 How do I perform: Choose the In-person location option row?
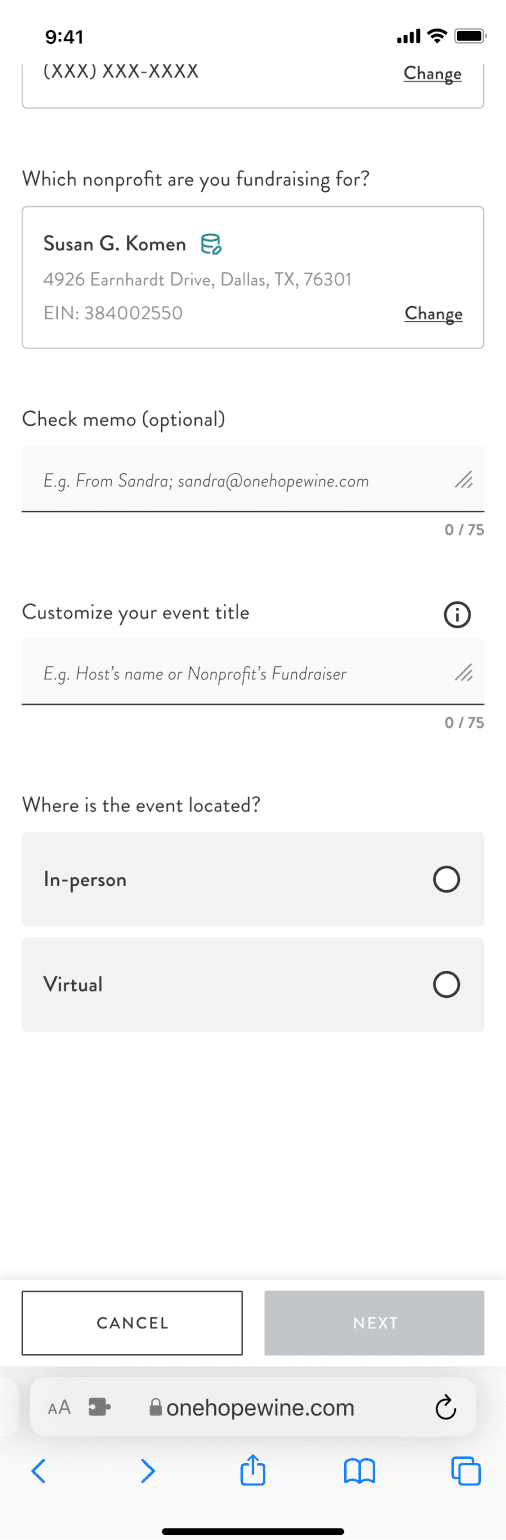pyautogui.click(x=253, y=879)
